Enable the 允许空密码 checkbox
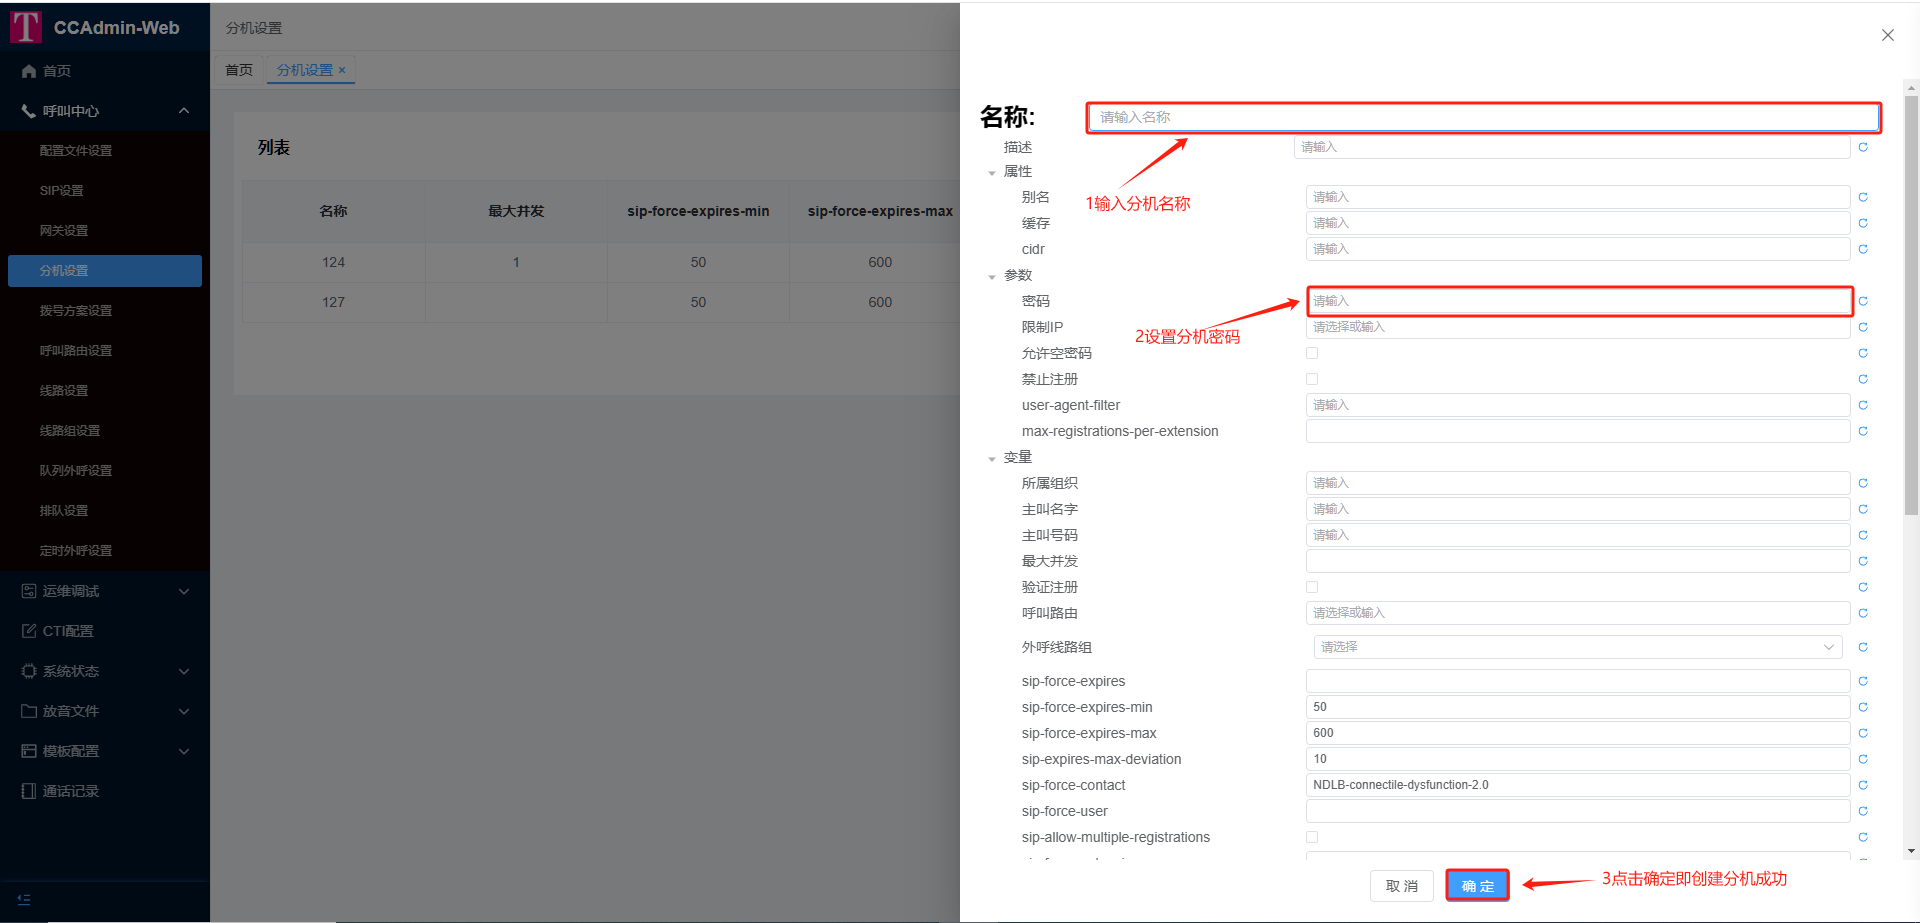 [x=1312, y=353]
